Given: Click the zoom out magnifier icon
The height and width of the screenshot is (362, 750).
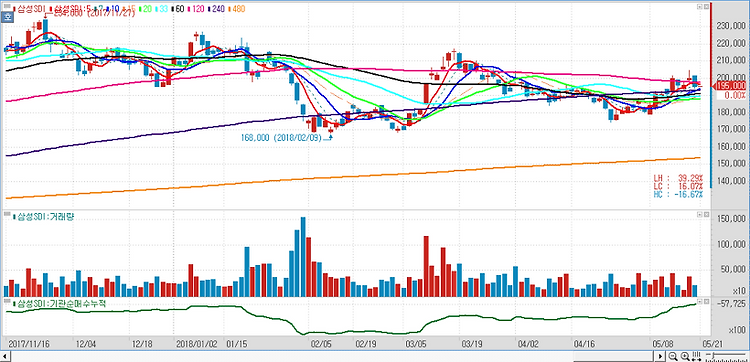Looking at the screenshot, I should point(673,356).
